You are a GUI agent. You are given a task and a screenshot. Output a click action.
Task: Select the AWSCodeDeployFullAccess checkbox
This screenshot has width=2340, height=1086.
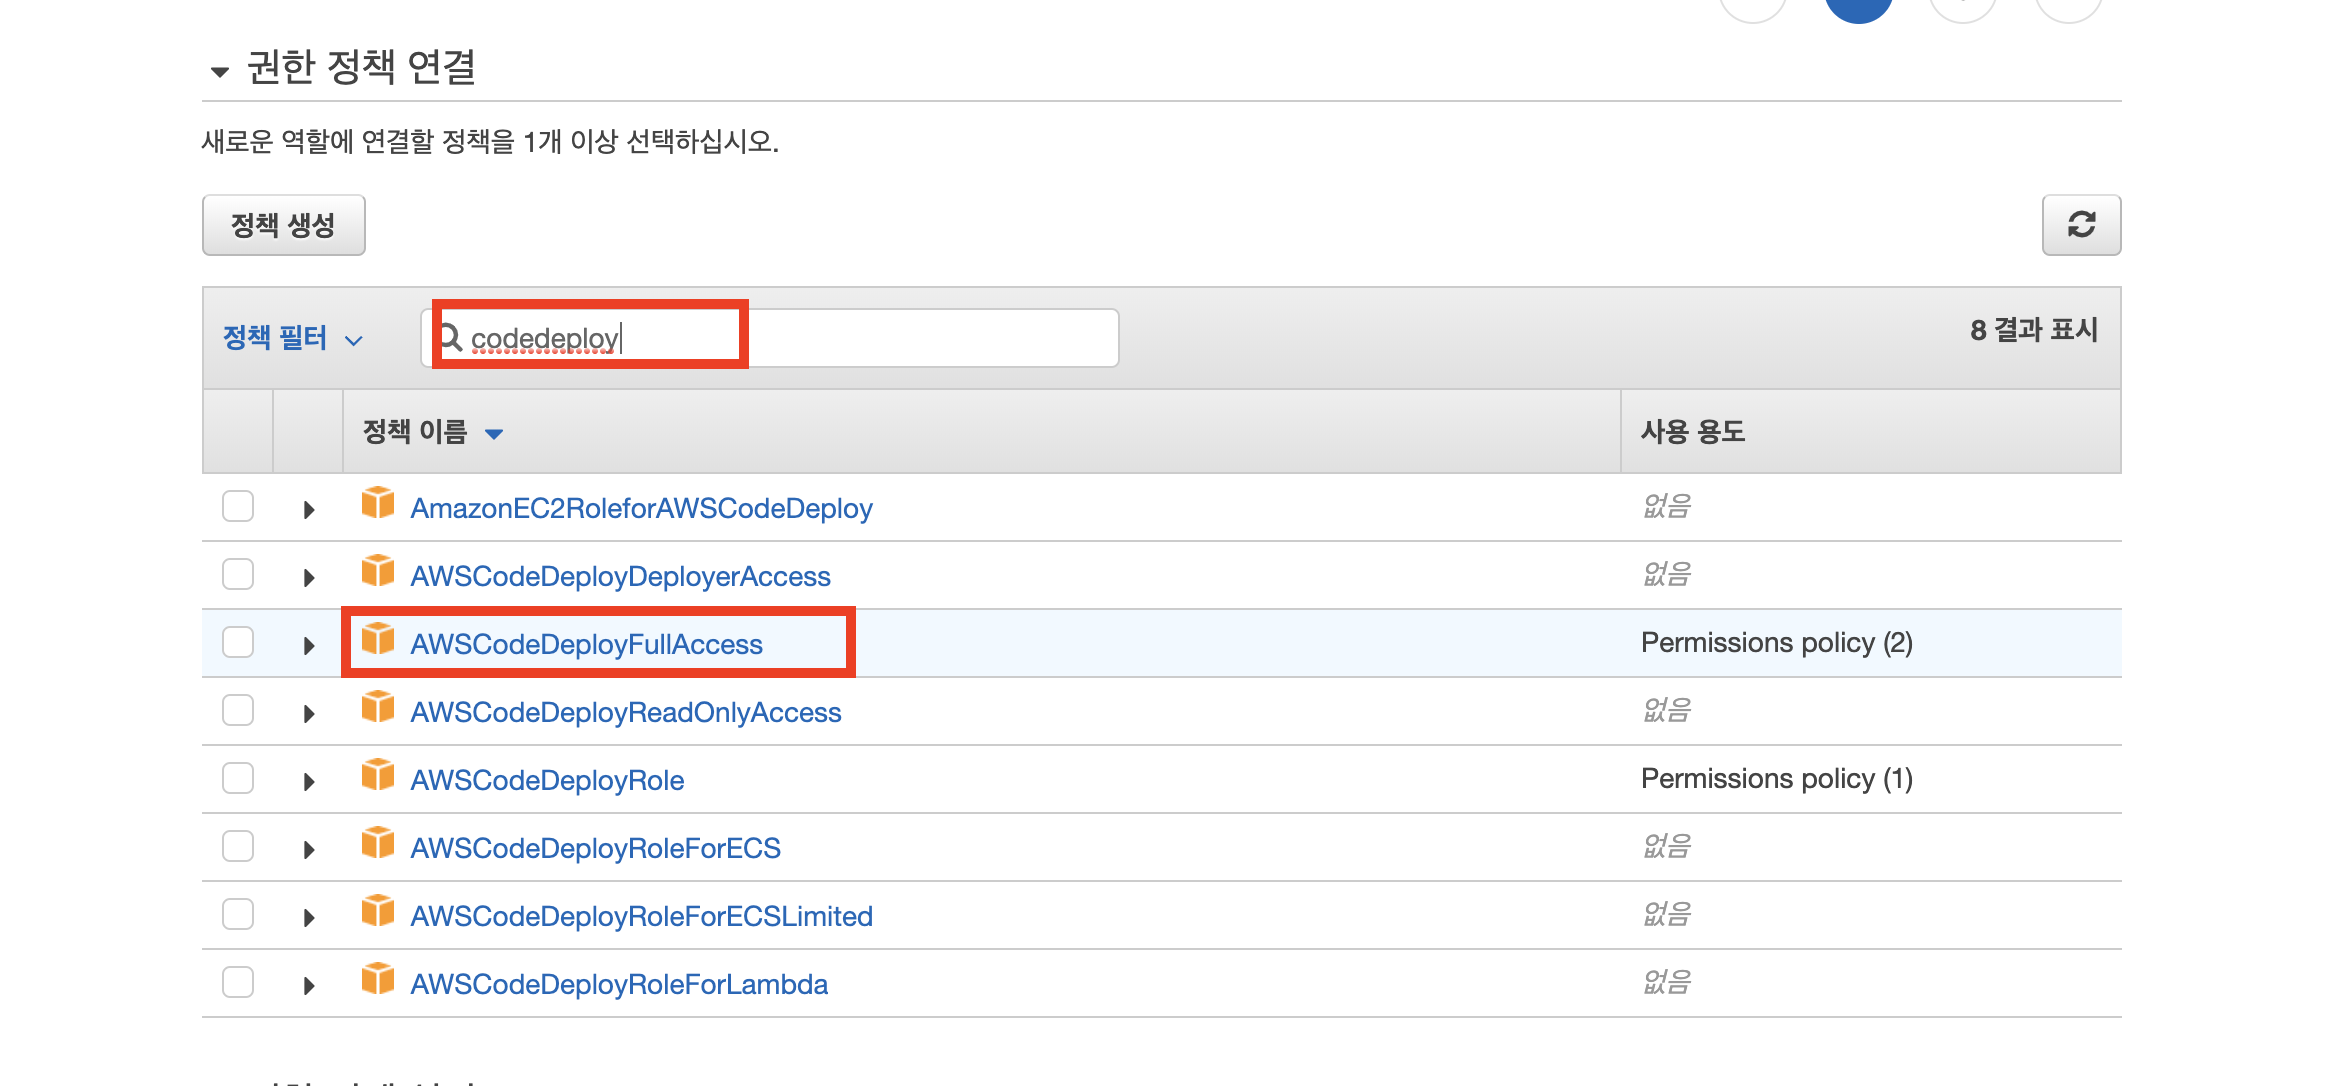coord(238,642)
